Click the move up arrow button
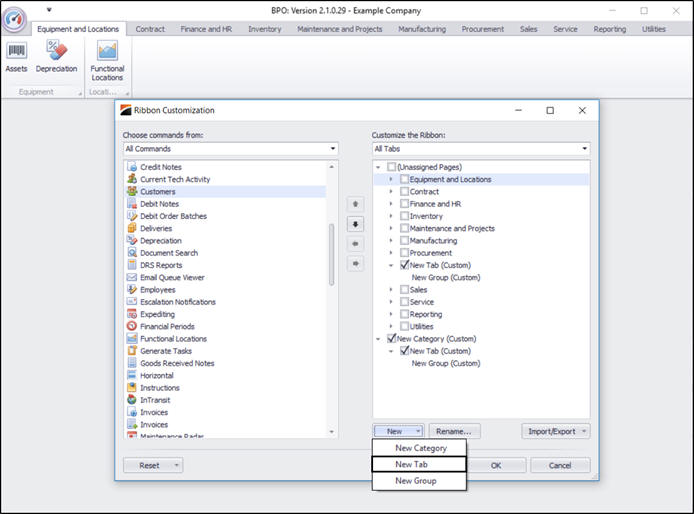This screenshot has height=514, width=694. point(355,204)
